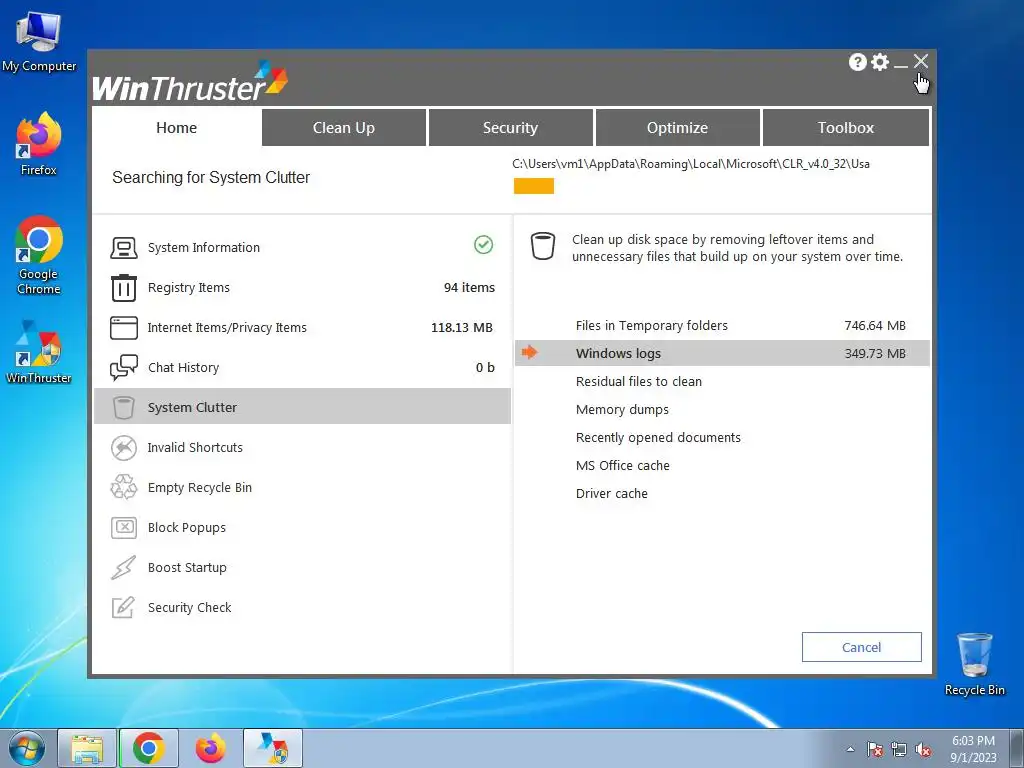Click the Registry Items trash icon
The image size is (1024, 768).
tap(123, 287)
